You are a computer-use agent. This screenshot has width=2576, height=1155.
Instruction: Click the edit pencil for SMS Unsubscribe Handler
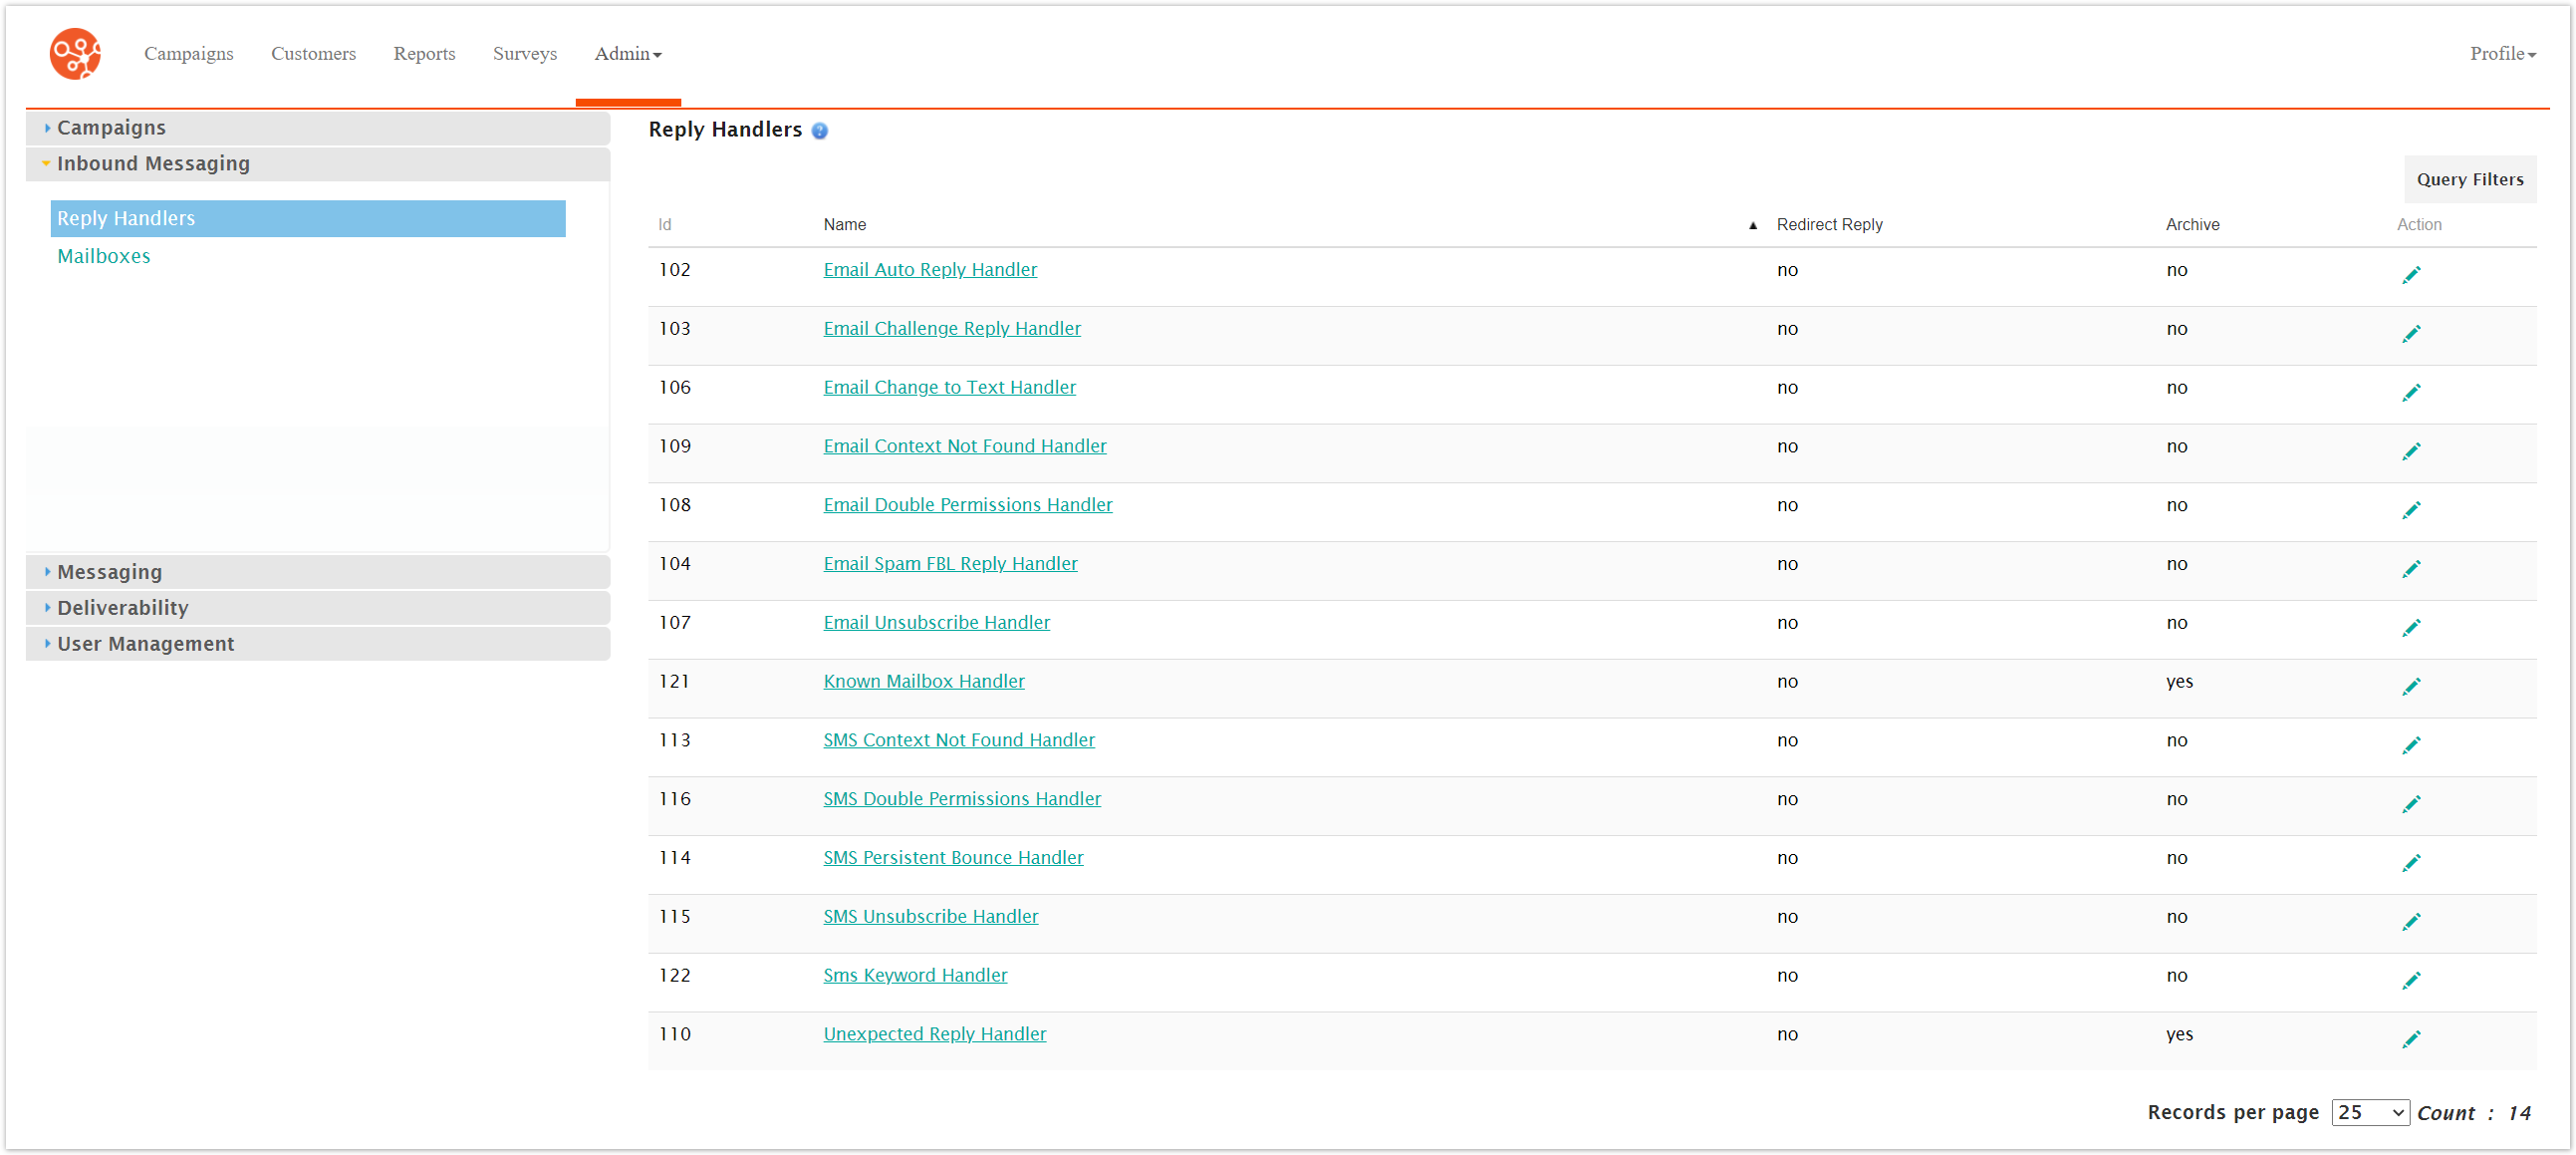point(2413,921)
